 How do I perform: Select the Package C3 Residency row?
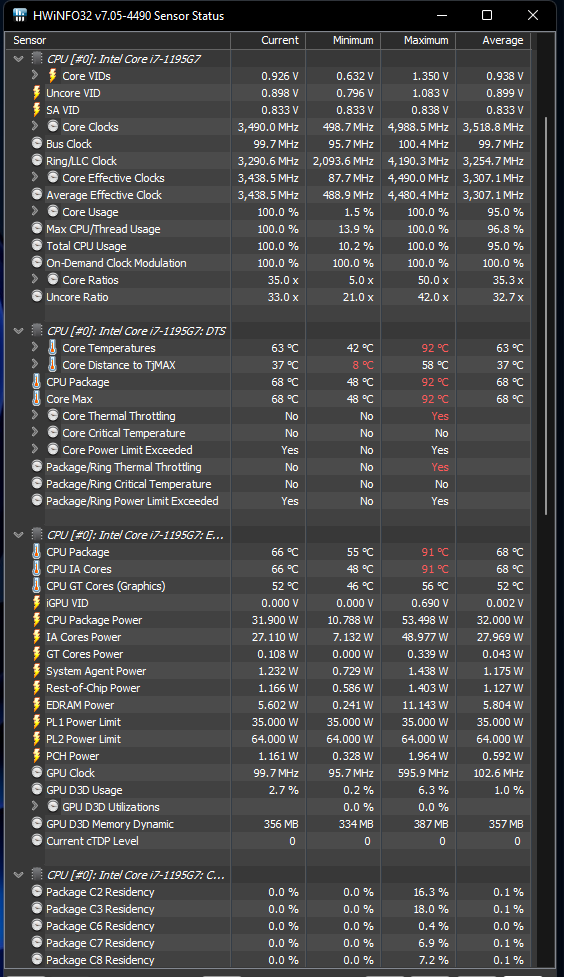click(268, 909)
